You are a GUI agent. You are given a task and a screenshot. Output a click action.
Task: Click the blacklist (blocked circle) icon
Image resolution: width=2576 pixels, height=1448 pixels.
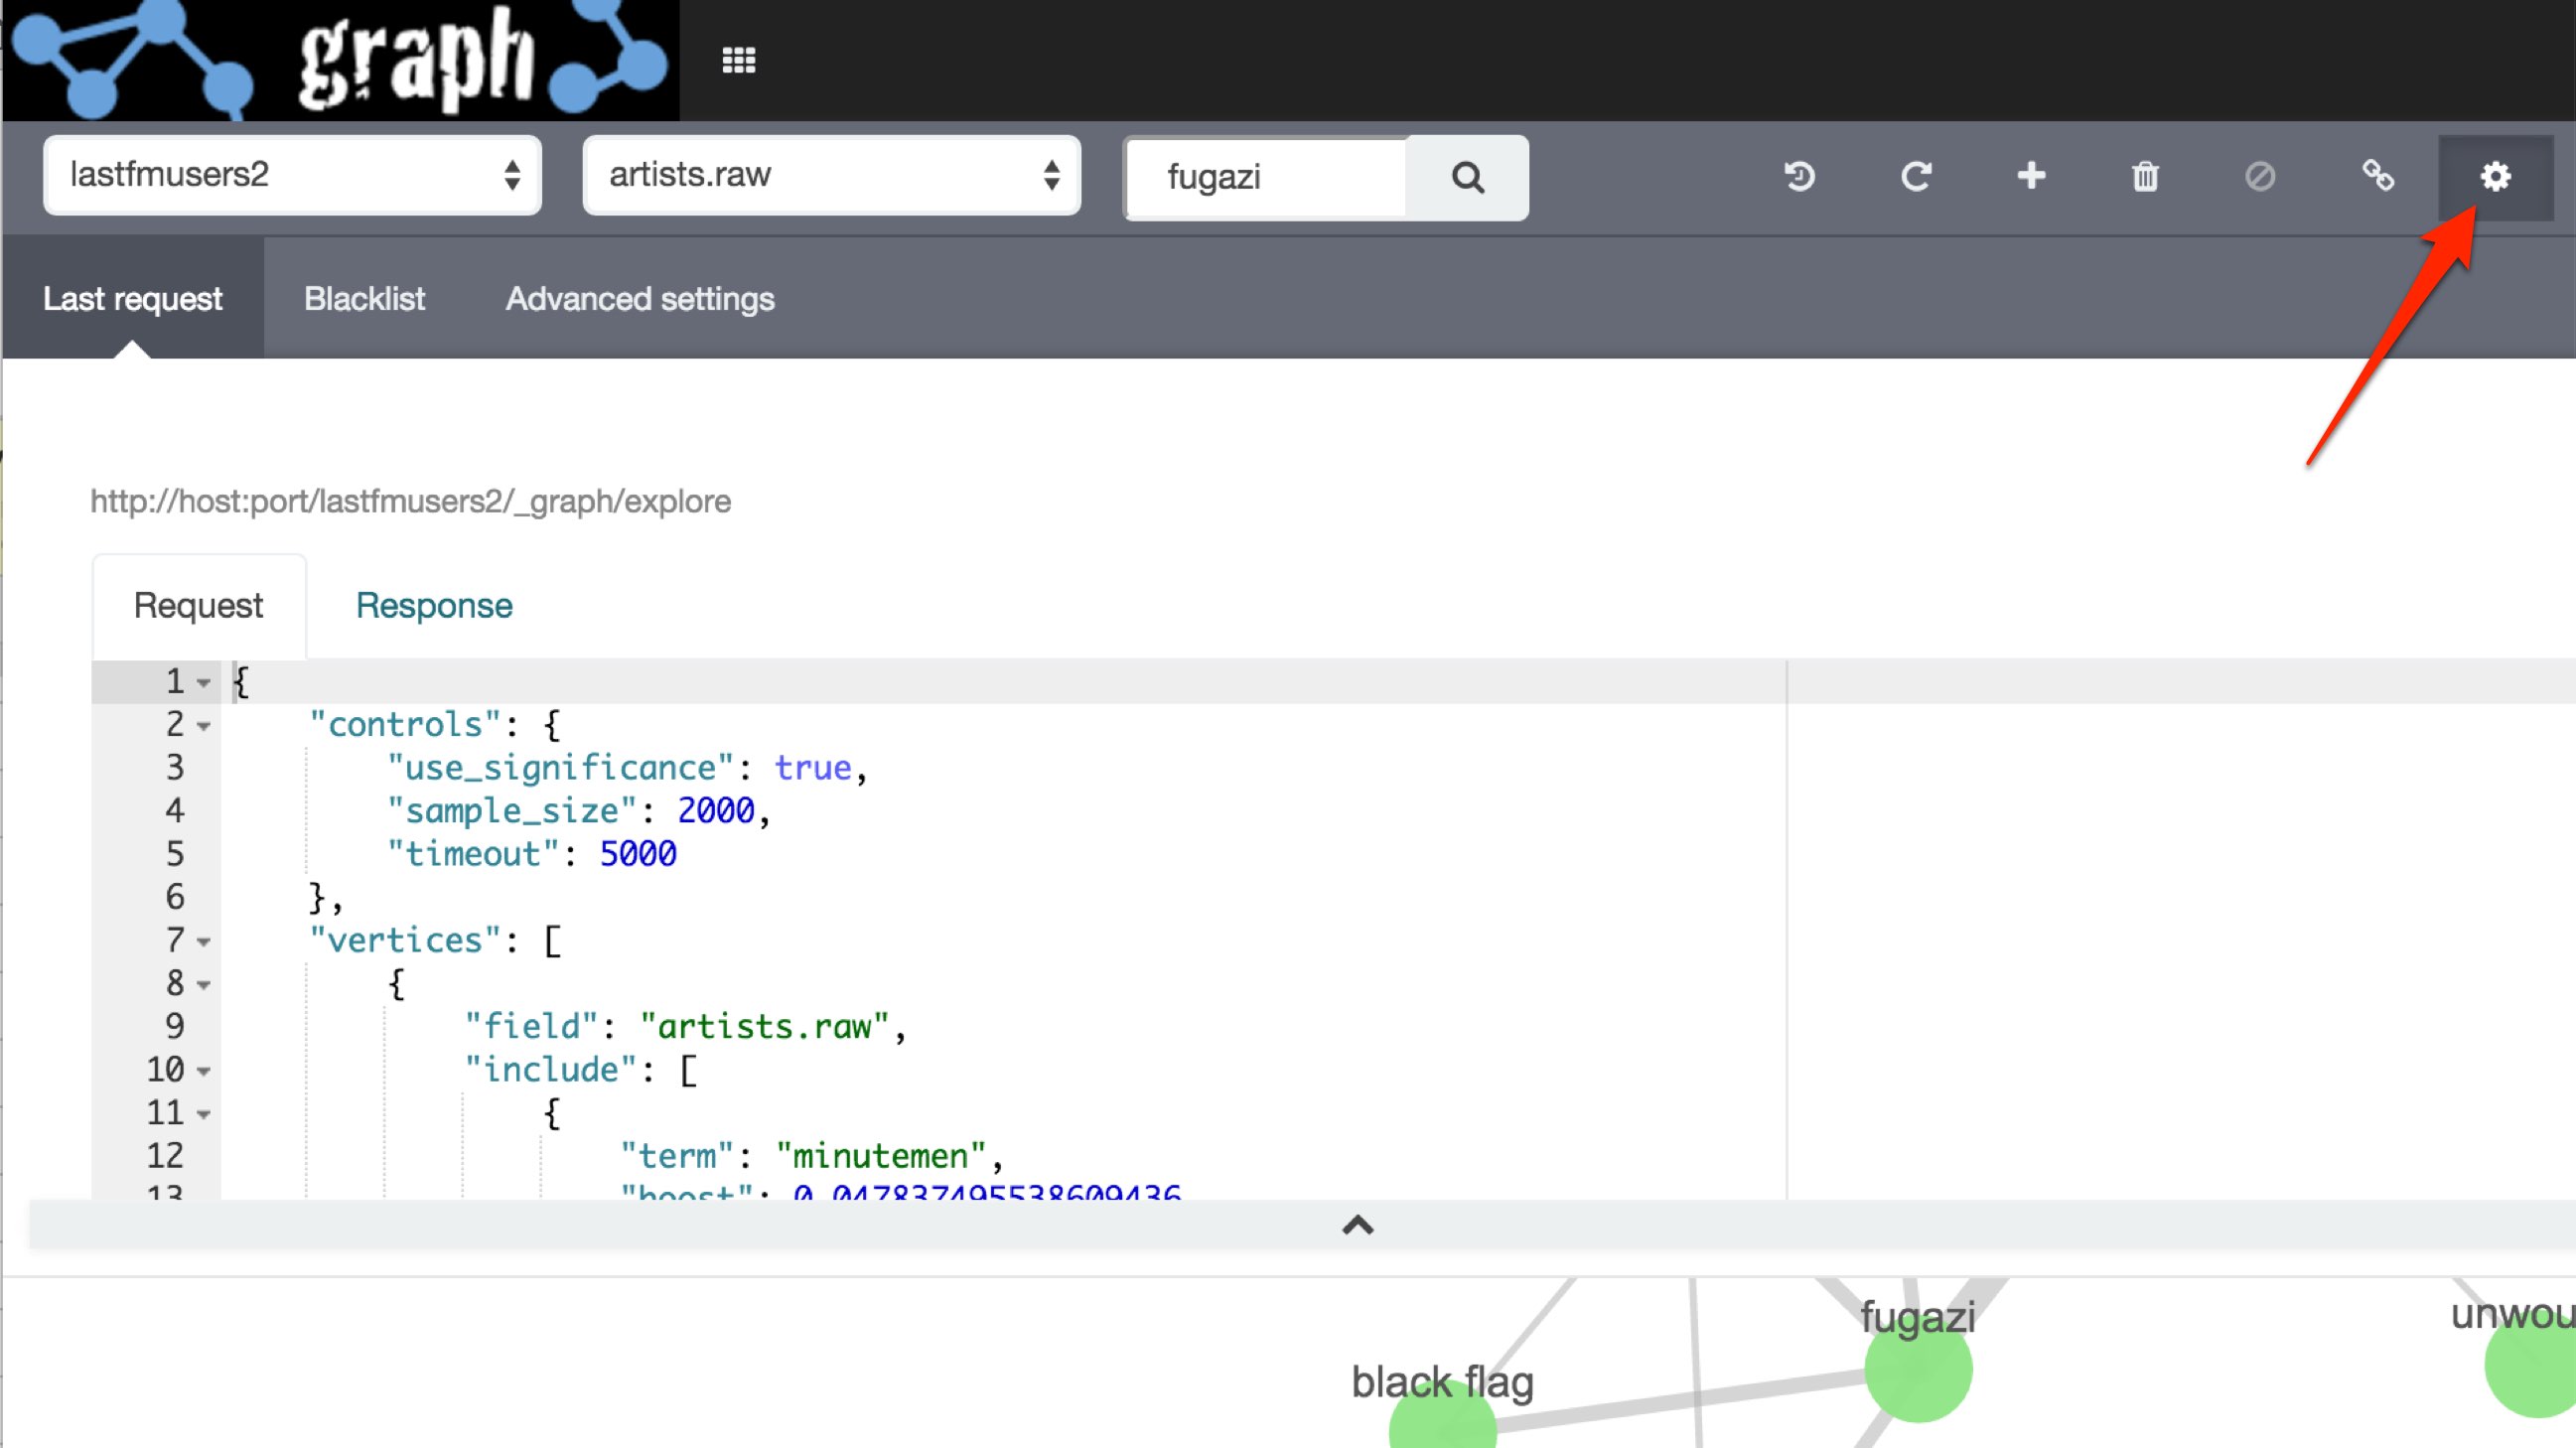pyautogui.click(x=2261, y=177)
